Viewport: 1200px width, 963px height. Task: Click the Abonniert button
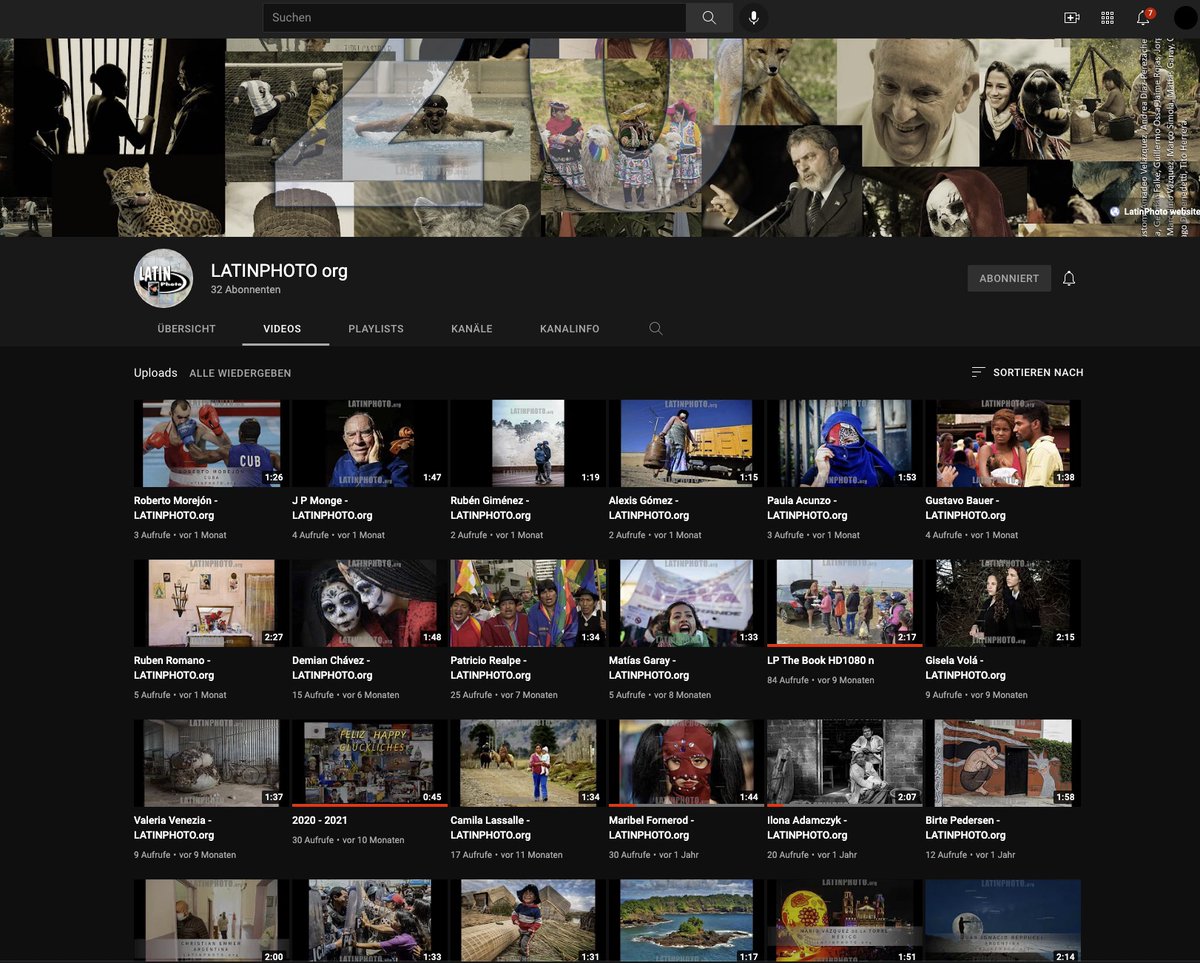click(x=1009, y=278)
